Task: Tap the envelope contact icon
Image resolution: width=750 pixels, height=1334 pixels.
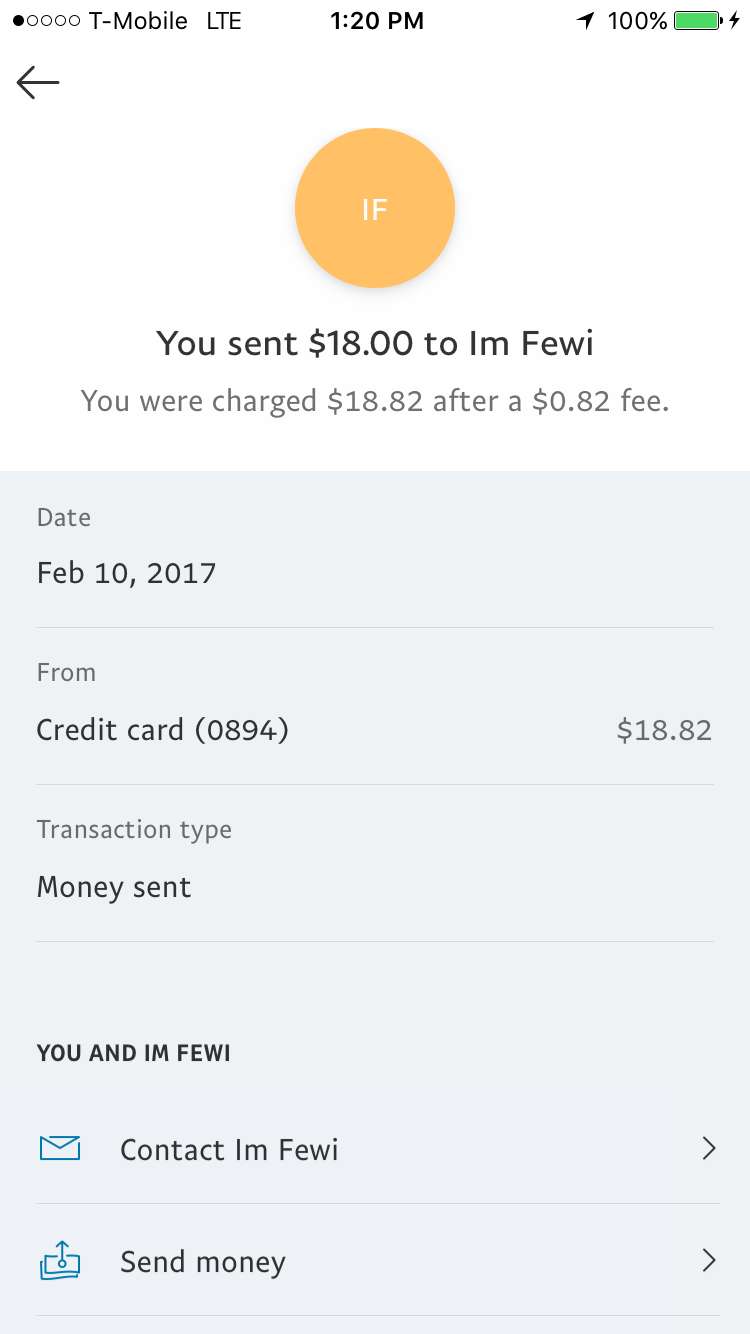Action: (x=60, y=1148)
